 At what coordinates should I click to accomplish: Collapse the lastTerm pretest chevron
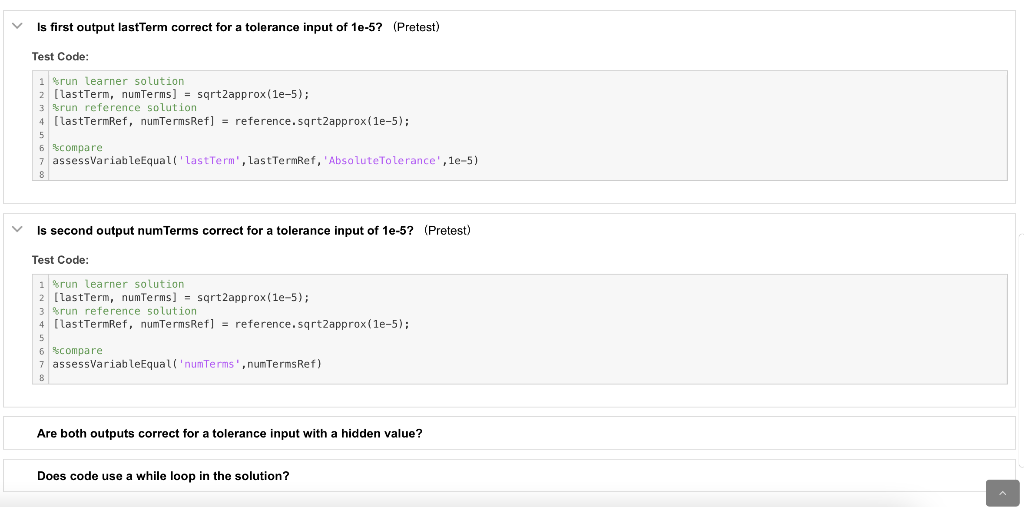tap(18, 26)
